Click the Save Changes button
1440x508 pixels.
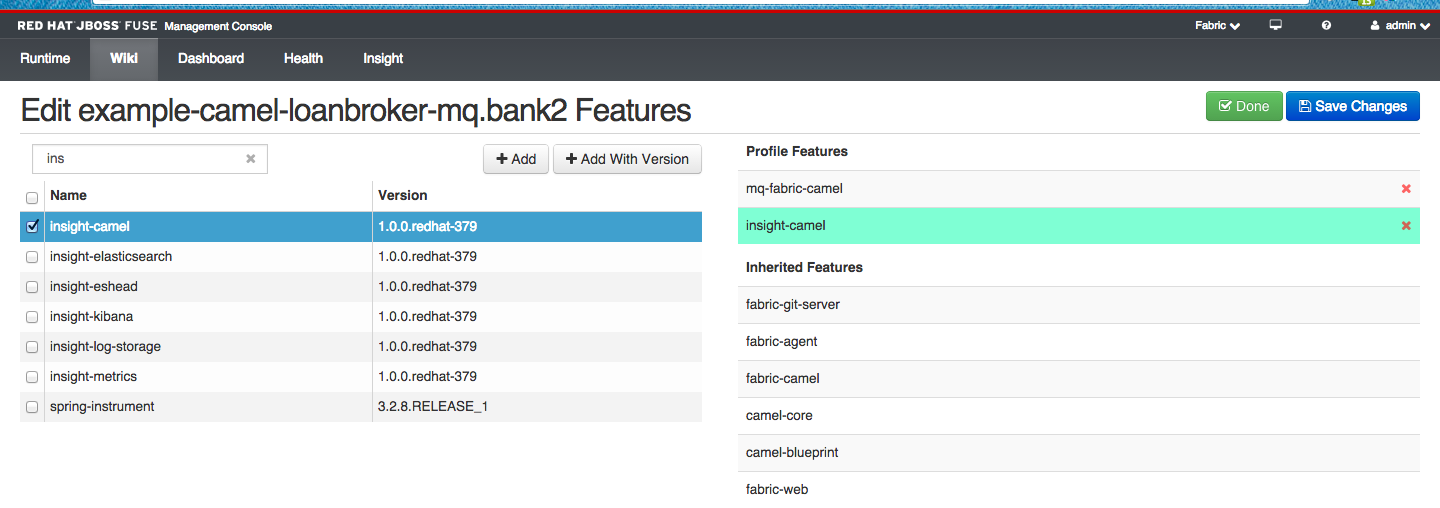click(x=1352, y=107)
